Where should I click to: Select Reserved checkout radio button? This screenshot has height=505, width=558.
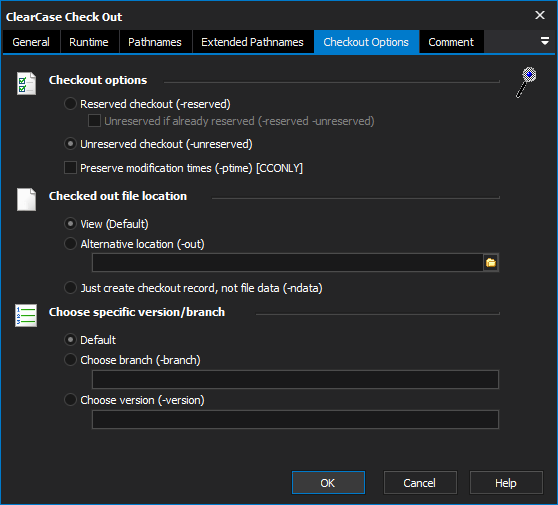[70, 104]
